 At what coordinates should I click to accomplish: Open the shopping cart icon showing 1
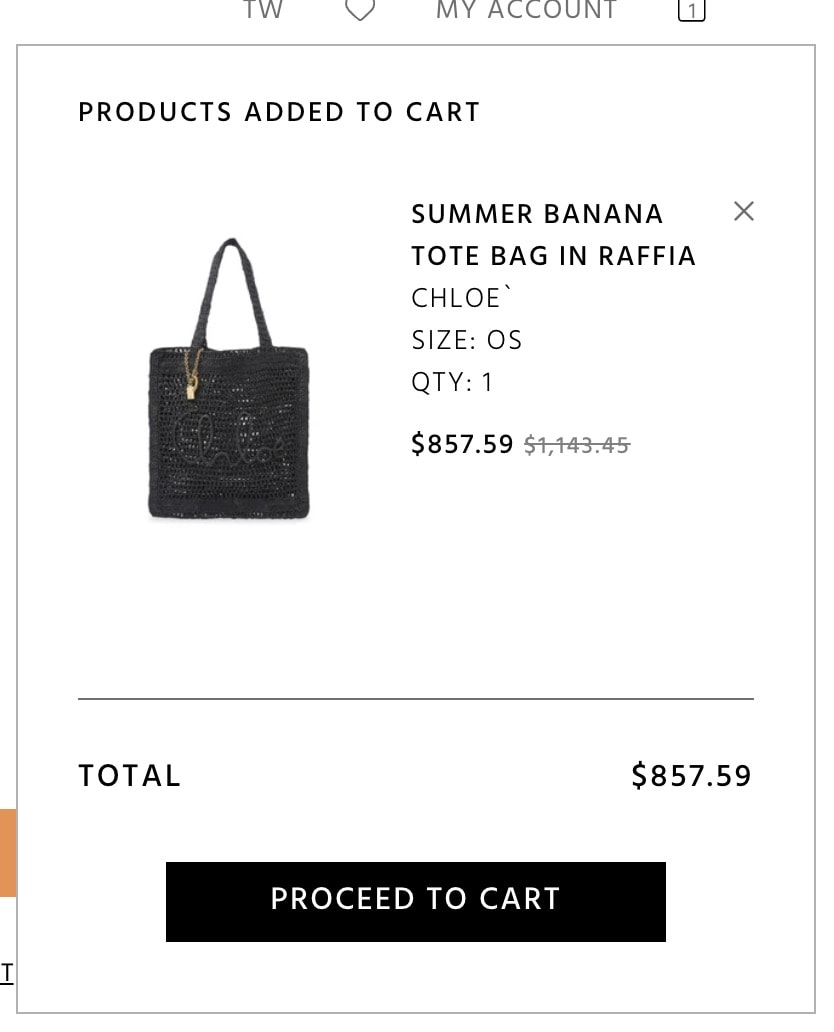[691, 10]
